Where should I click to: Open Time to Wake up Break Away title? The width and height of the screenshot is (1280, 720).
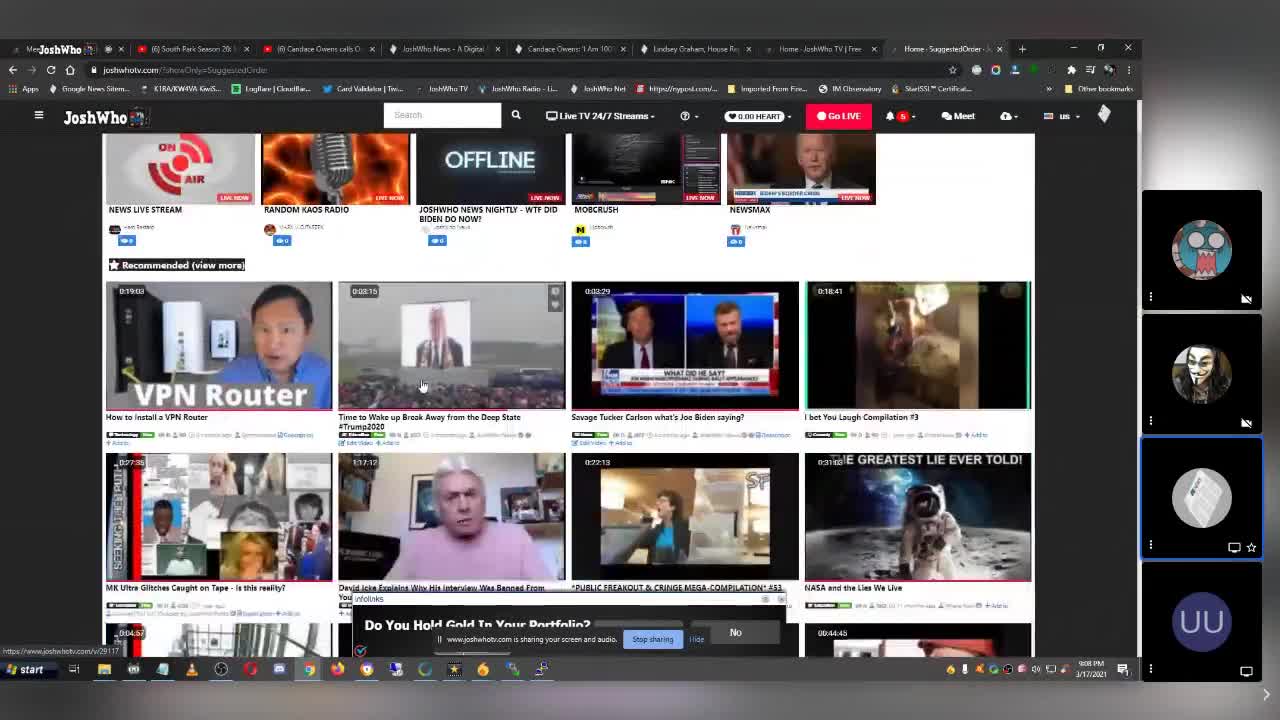pyautogui.click(x=429, y=422)
